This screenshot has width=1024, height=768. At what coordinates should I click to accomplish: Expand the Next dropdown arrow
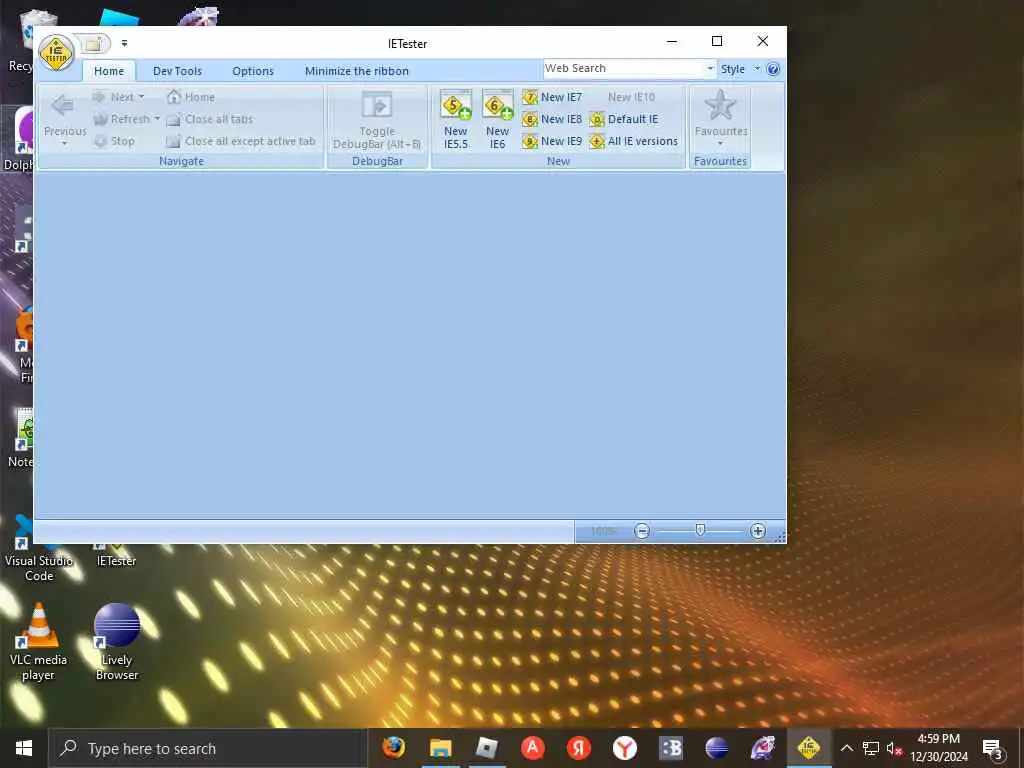141,97
